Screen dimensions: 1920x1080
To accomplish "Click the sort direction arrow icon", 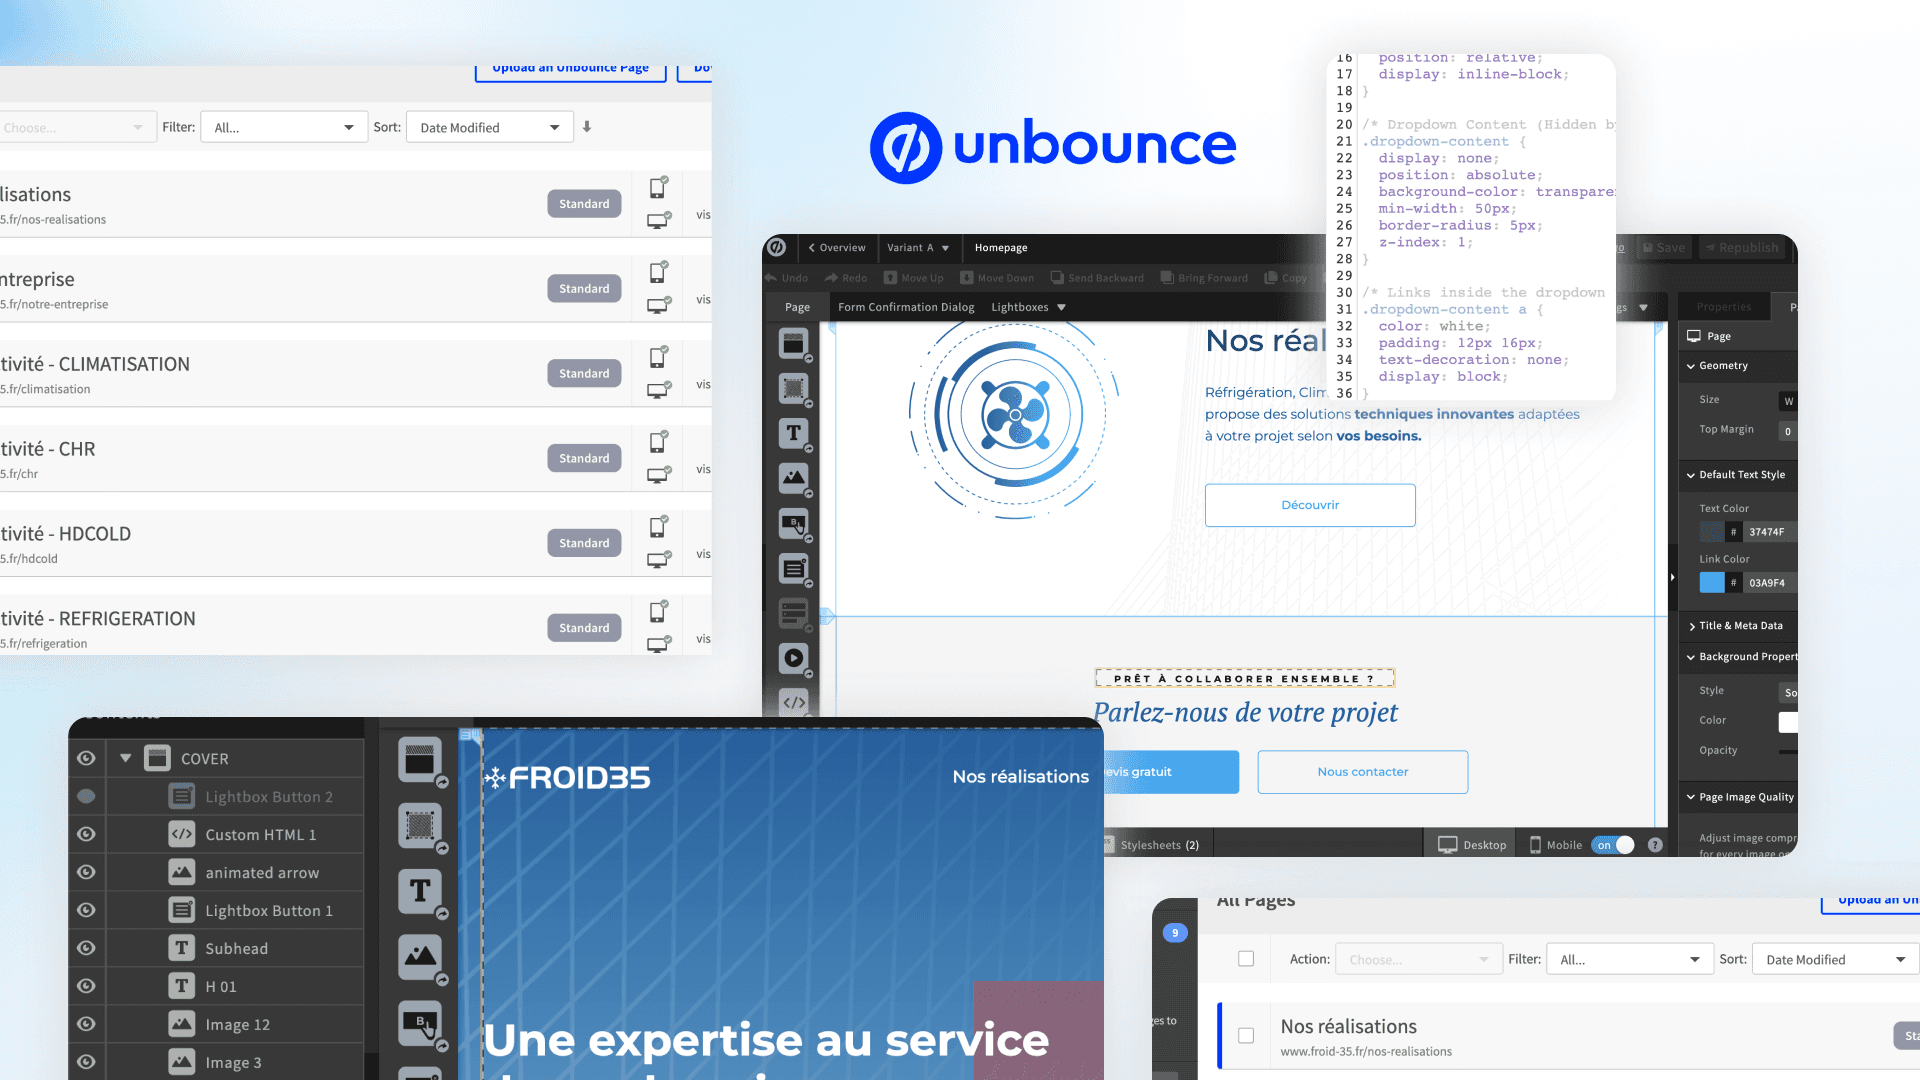I will 587,127.
